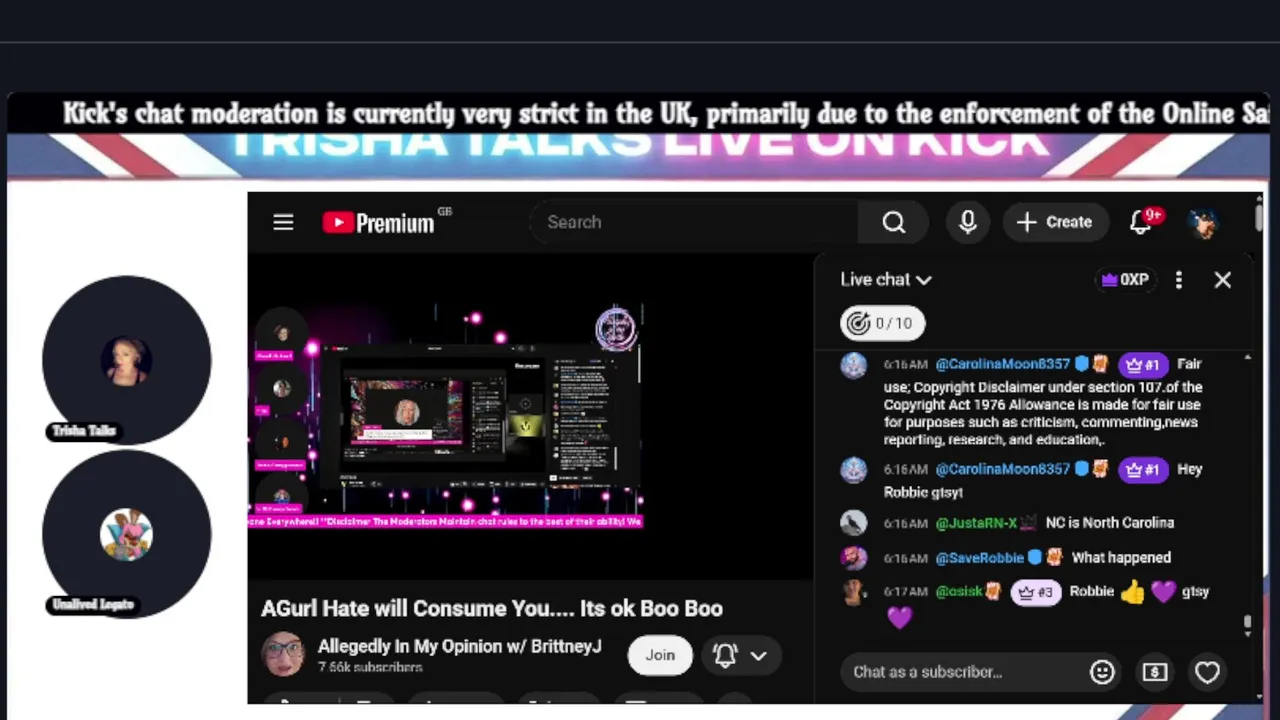The height and width of the screenshot is (720, 1280).
Task: Click the 0/10 goal progress chip
Action: click(883, 323)
